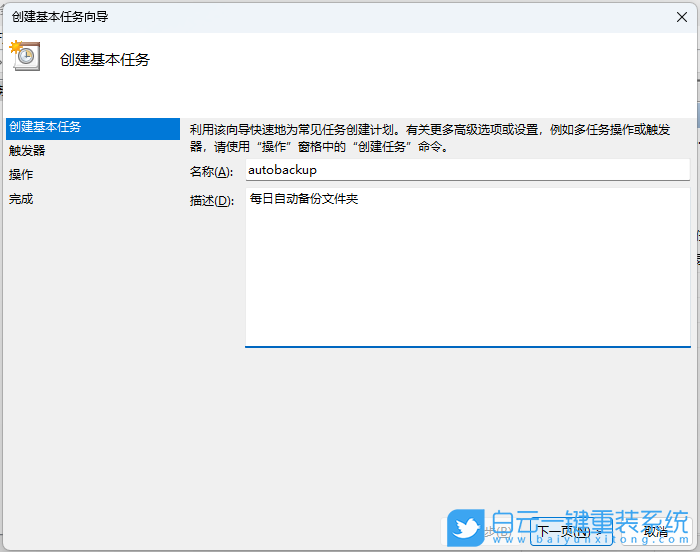Open the 操作 step in the sidebar
Screen dimensions: 700x552
coord(21,175)
